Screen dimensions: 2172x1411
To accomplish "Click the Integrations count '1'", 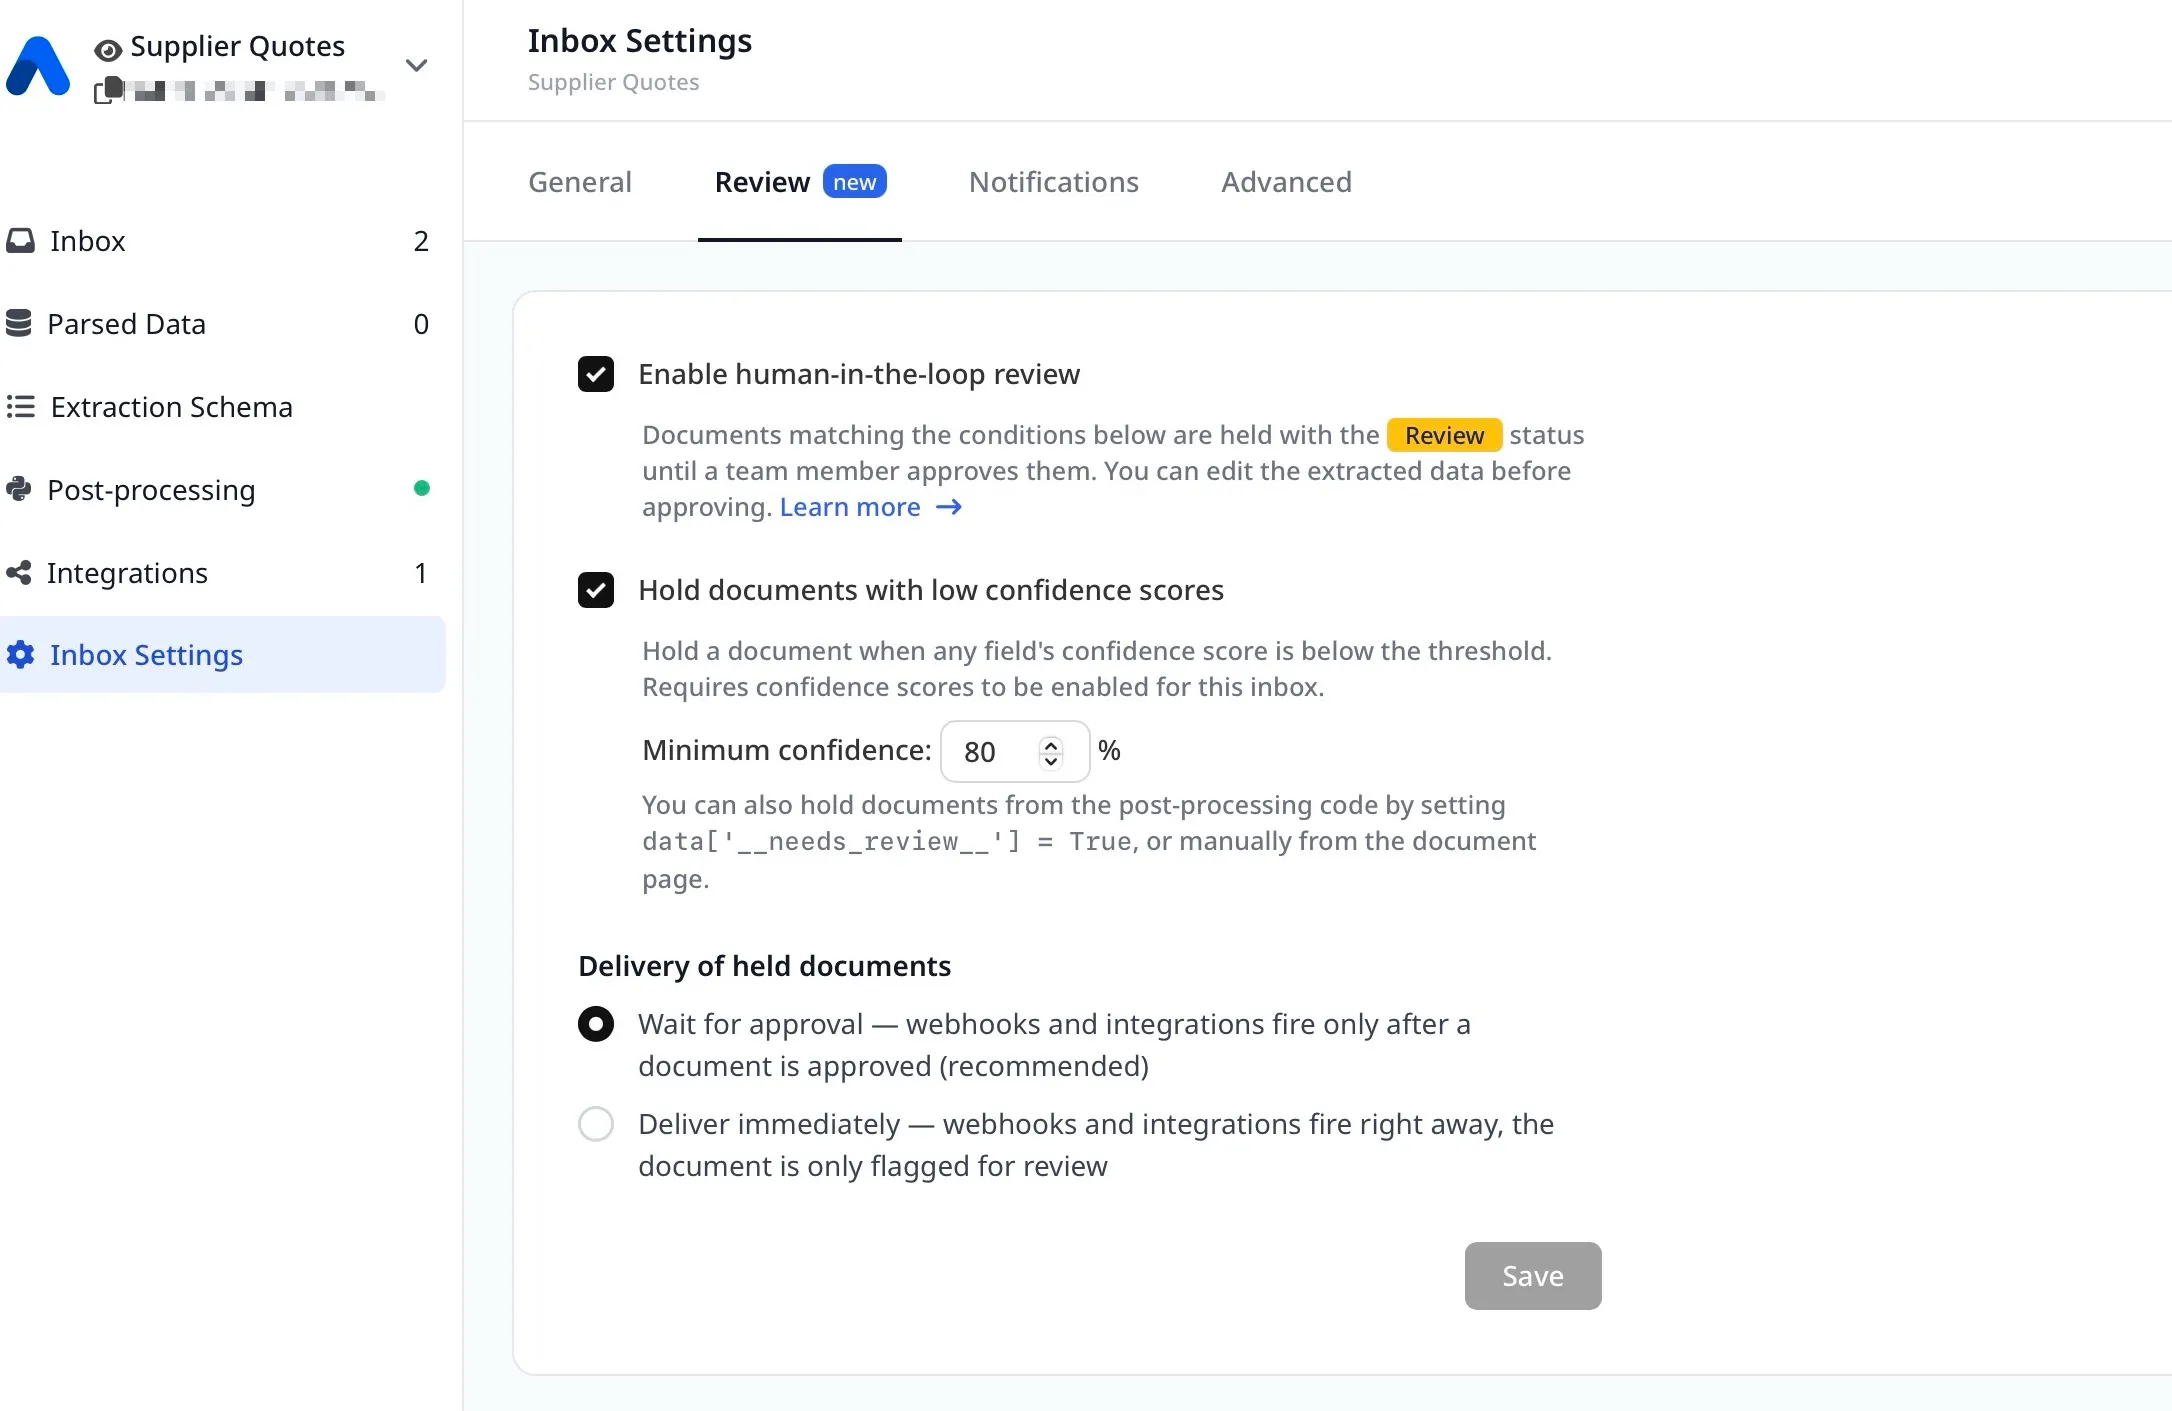I will 421,573.
